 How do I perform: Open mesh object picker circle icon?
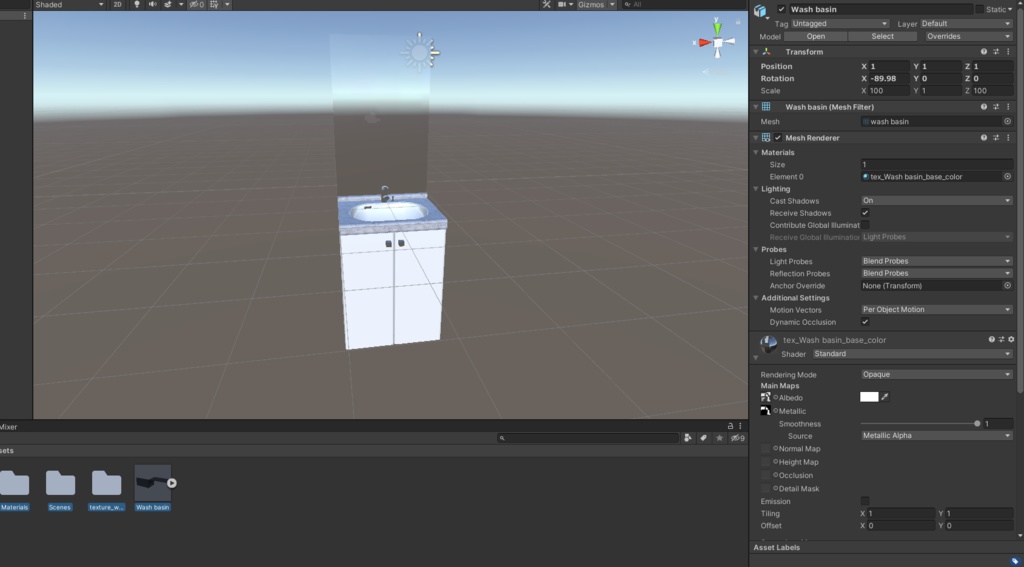tap(1007, 122)
